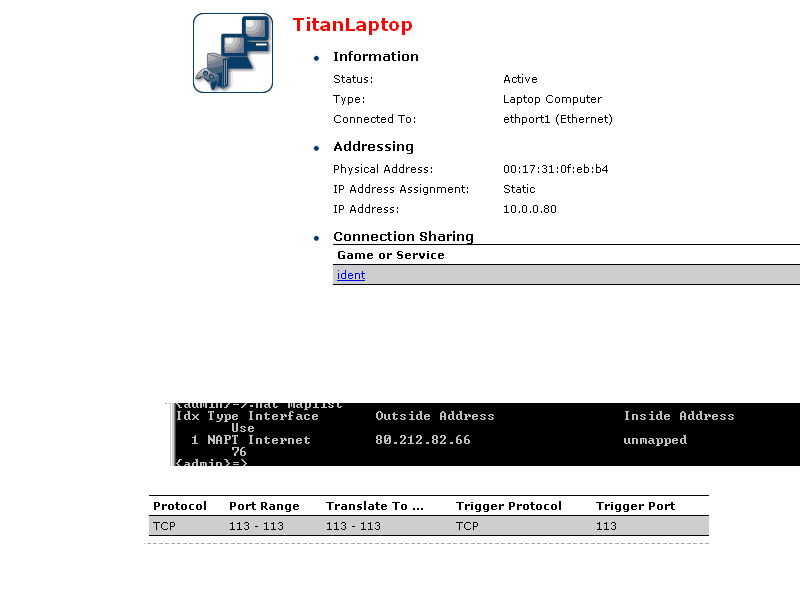Select the 113 - 113 Port Range cell
800x600 pixels.
[256, 526]
